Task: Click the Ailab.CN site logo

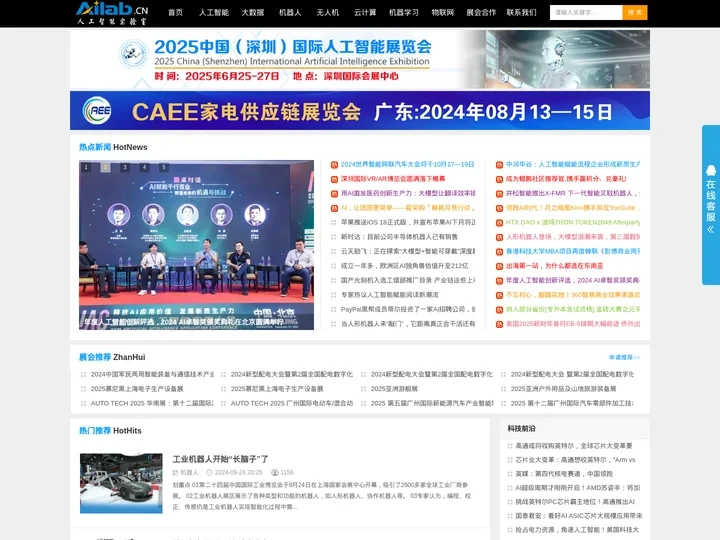Action: click(x=112, y=13)
